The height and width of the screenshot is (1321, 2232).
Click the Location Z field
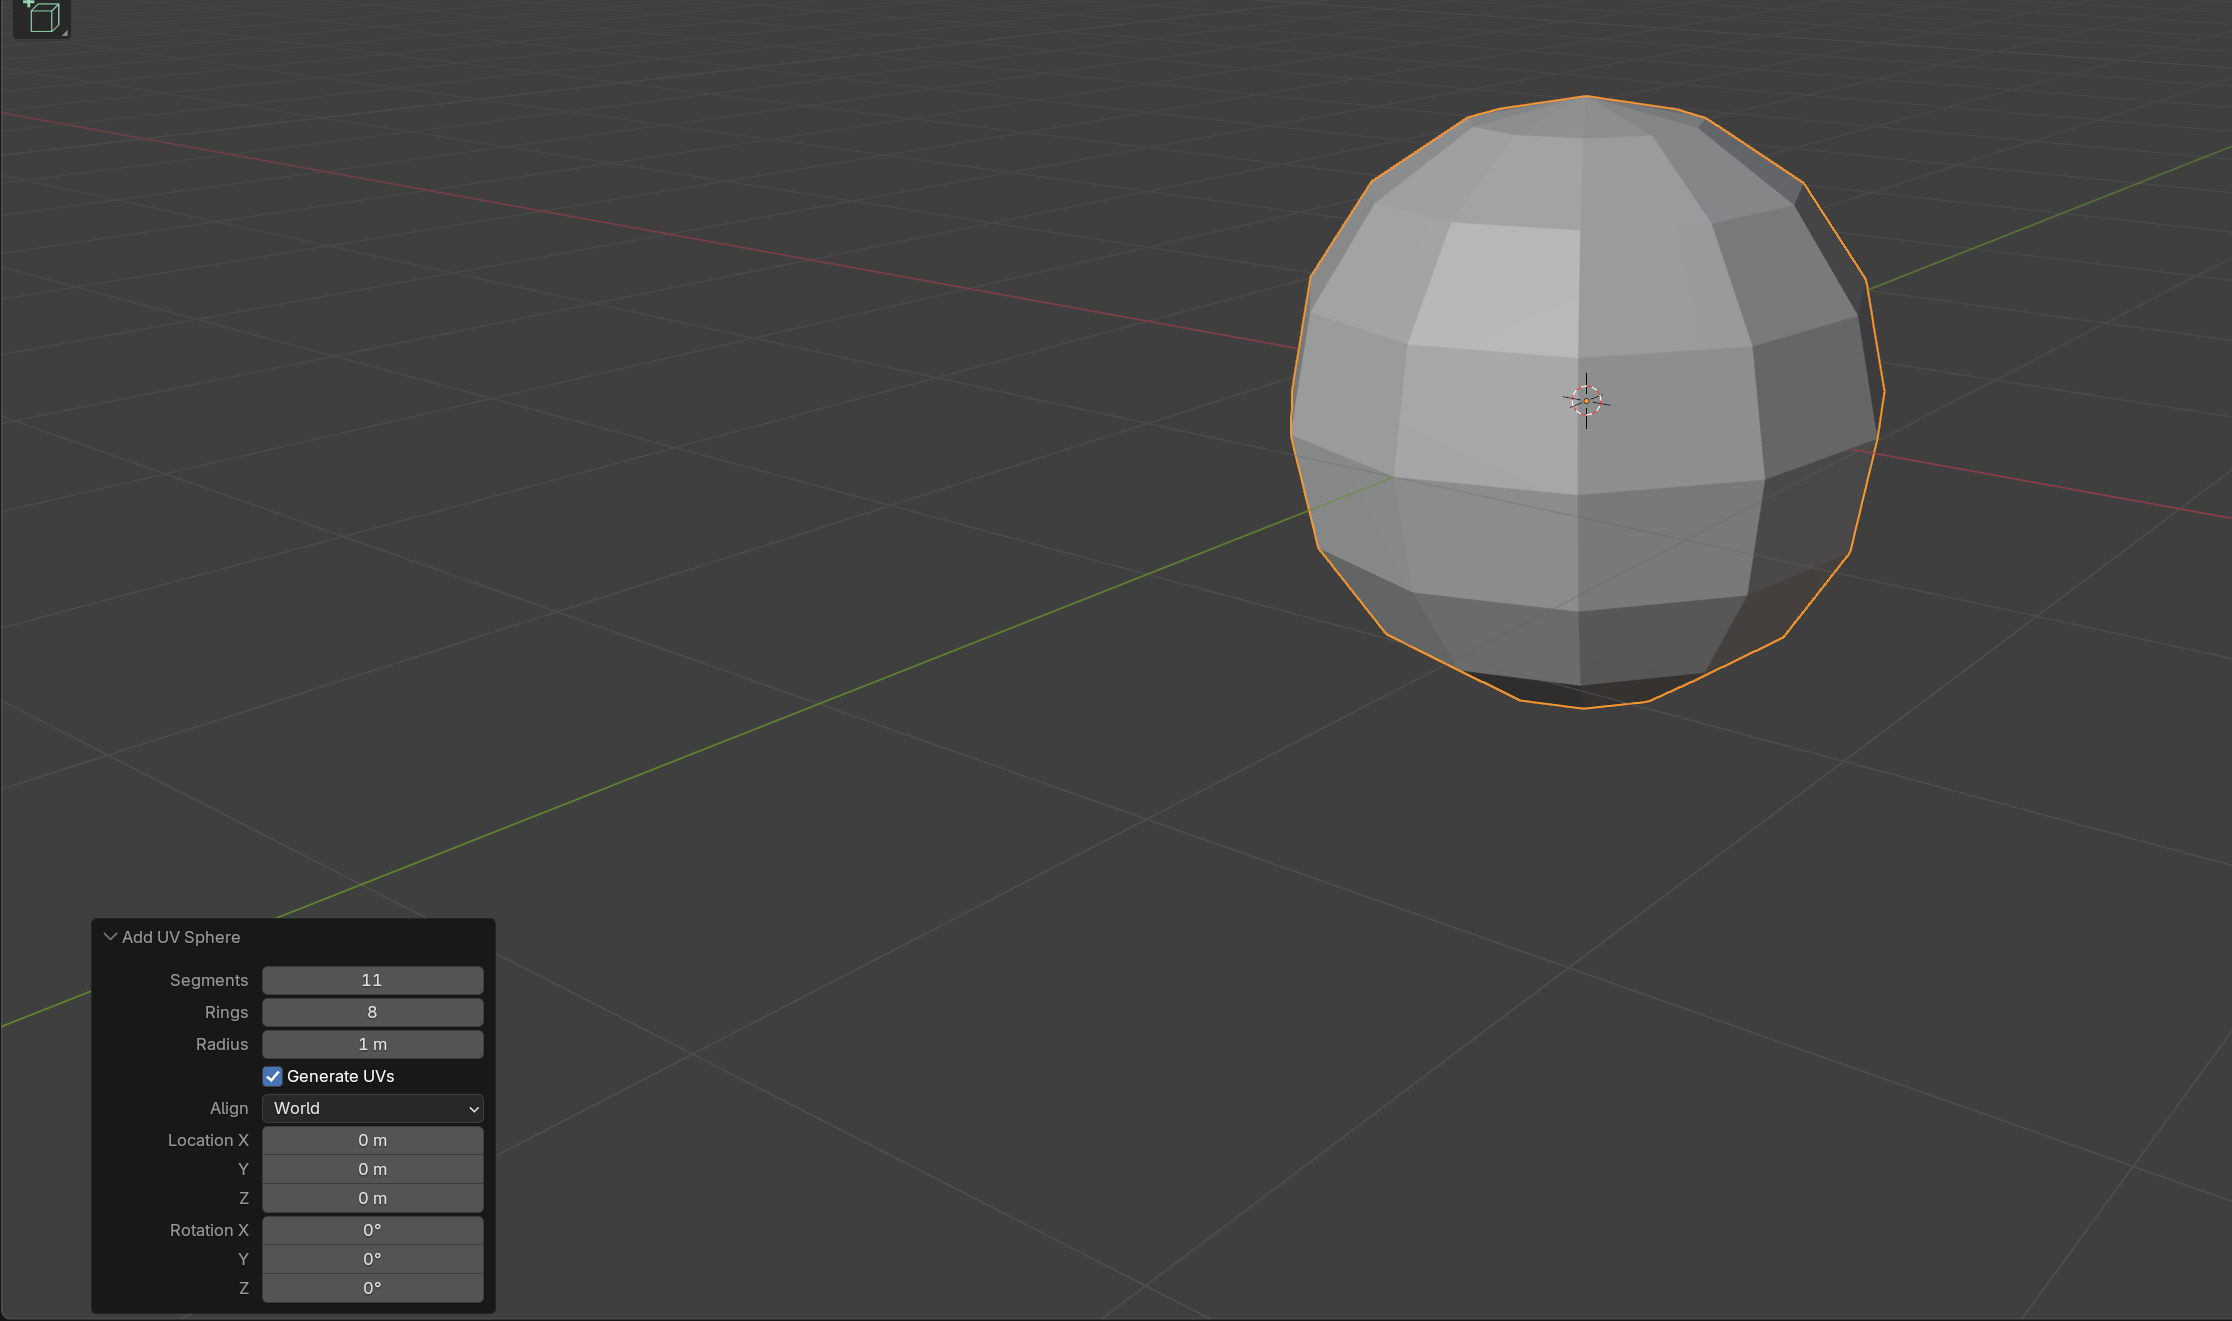pos(372,1198)
